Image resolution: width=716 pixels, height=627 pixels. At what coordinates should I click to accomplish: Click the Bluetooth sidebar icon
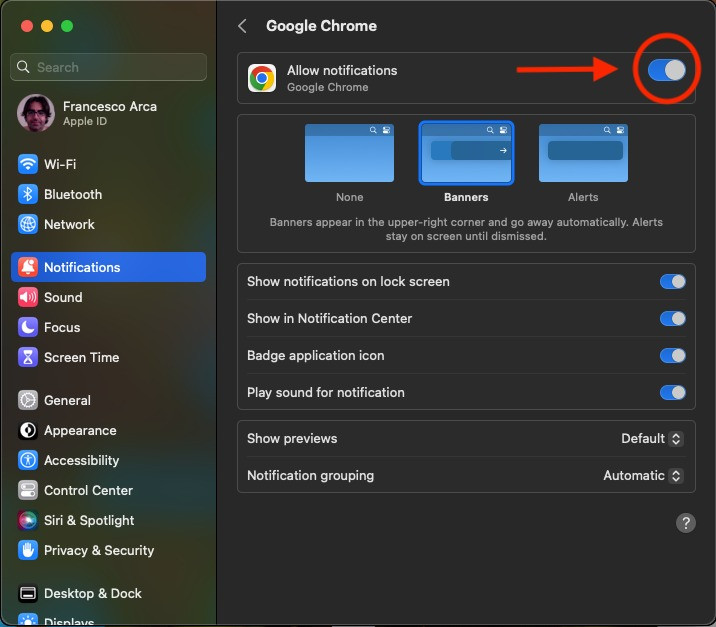[x=28, y=194]
